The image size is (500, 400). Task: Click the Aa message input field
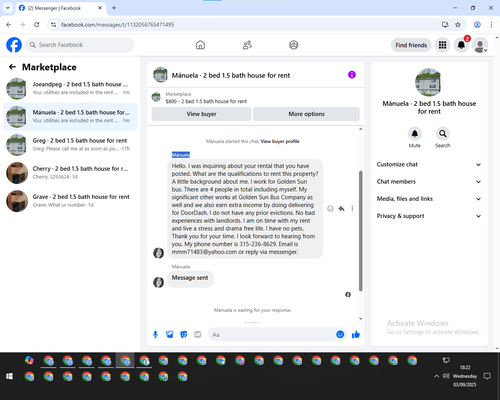click(x=272, y=334)
